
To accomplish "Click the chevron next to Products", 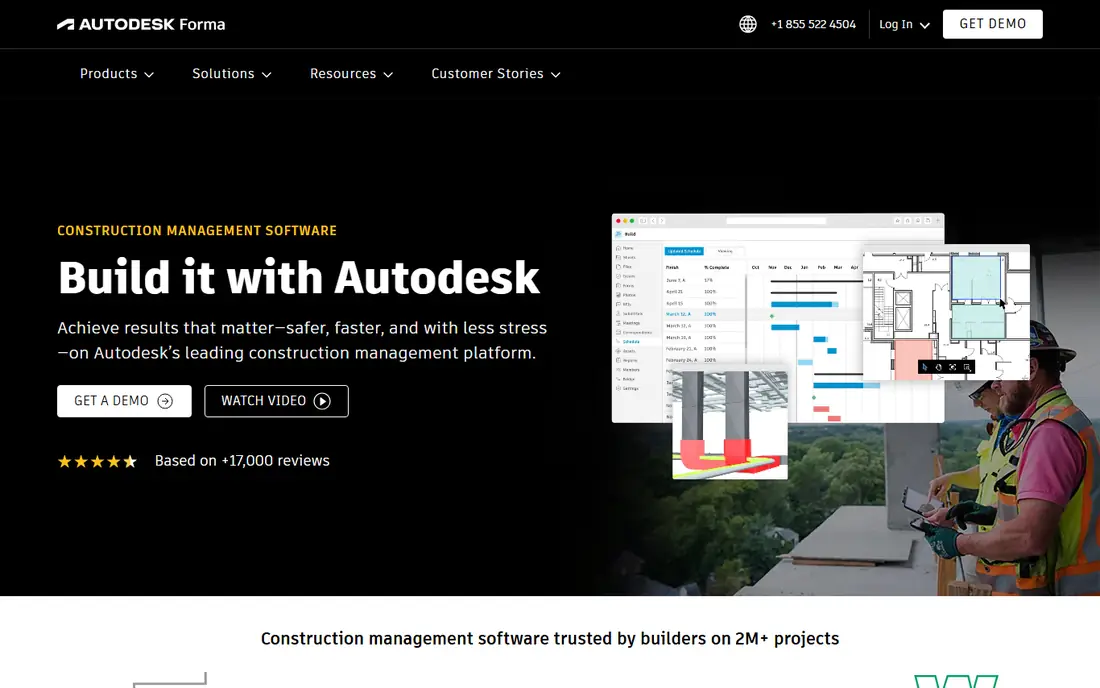I will click(149, 74).
